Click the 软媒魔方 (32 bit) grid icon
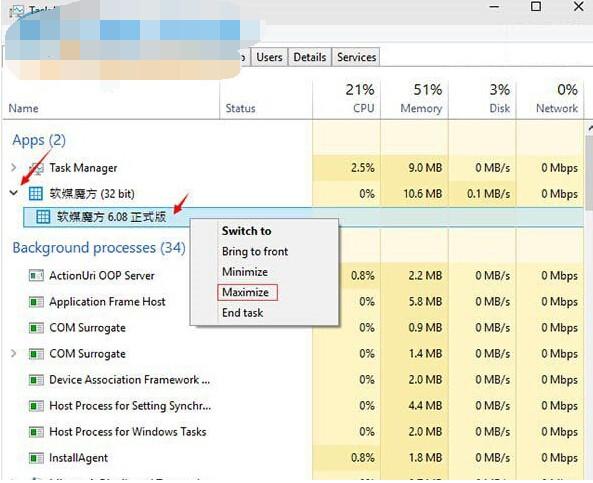 coord(36,194)
